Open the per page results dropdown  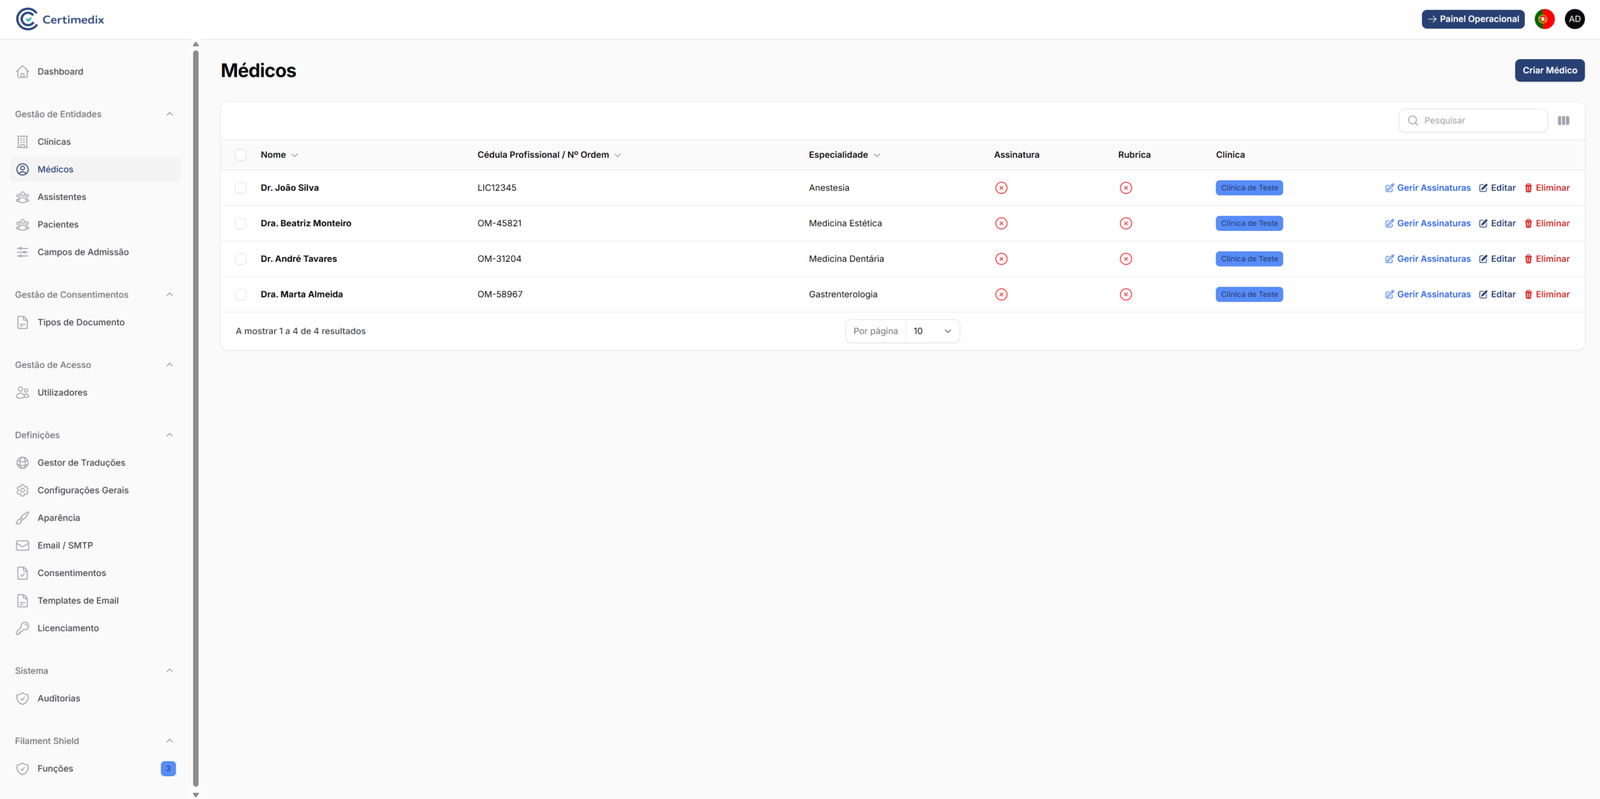(931, 331)
